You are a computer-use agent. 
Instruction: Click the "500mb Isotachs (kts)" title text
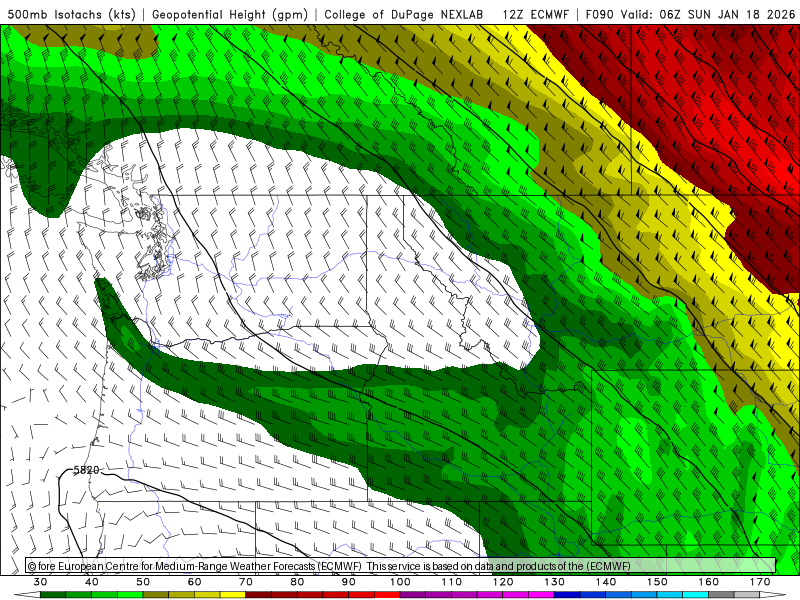click(x=71, y=14)
